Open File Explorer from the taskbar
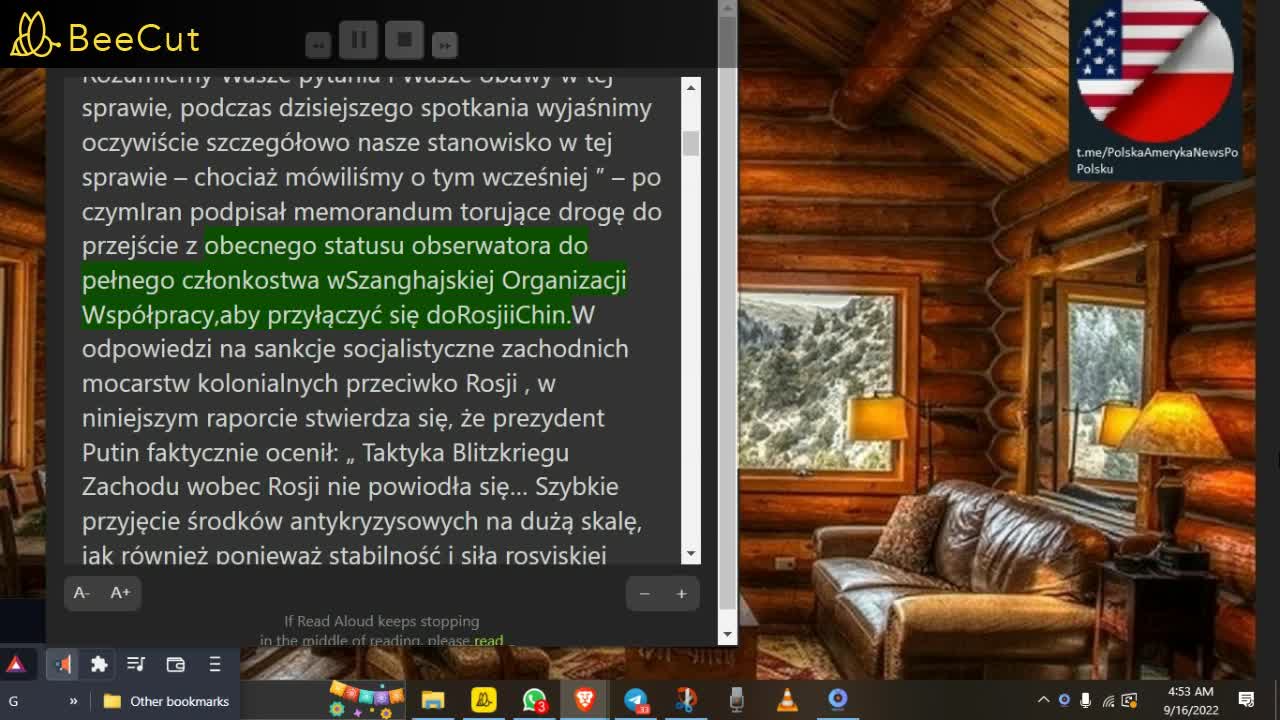The width and height of the screenshot is (1280, 720). [433, 700]
